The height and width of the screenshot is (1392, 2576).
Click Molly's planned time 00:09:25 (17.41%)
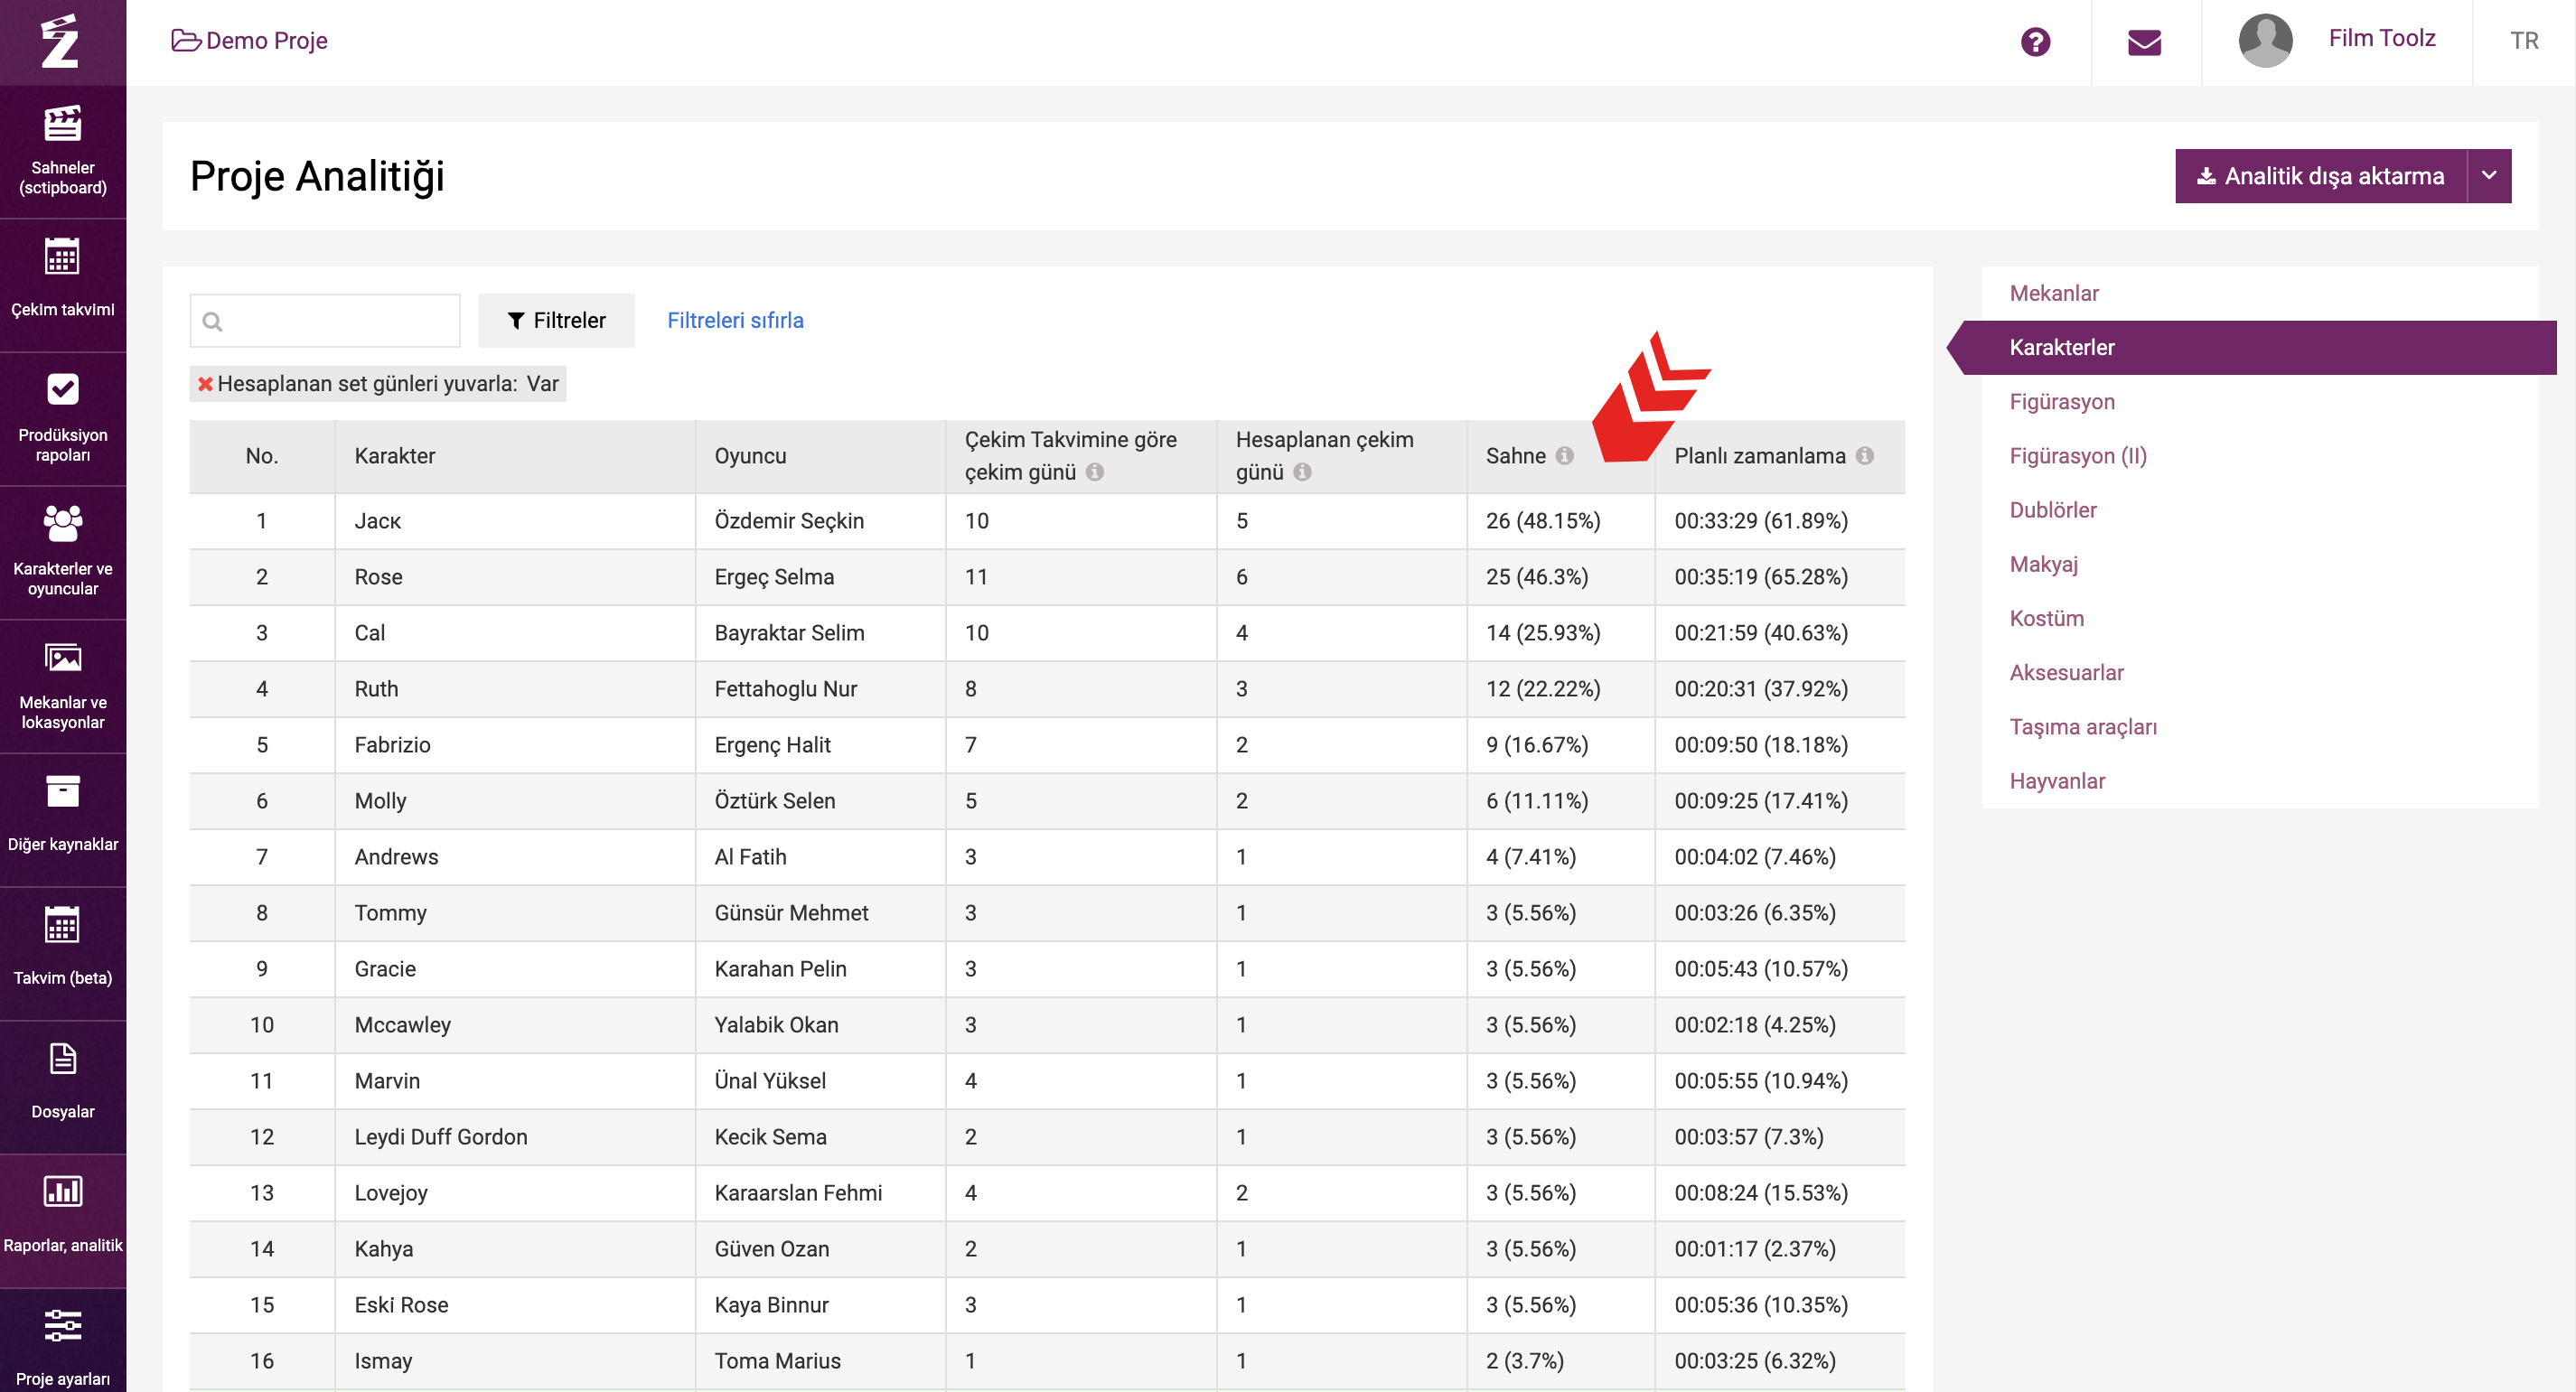pyautogui.click(x=1761, y=801)
